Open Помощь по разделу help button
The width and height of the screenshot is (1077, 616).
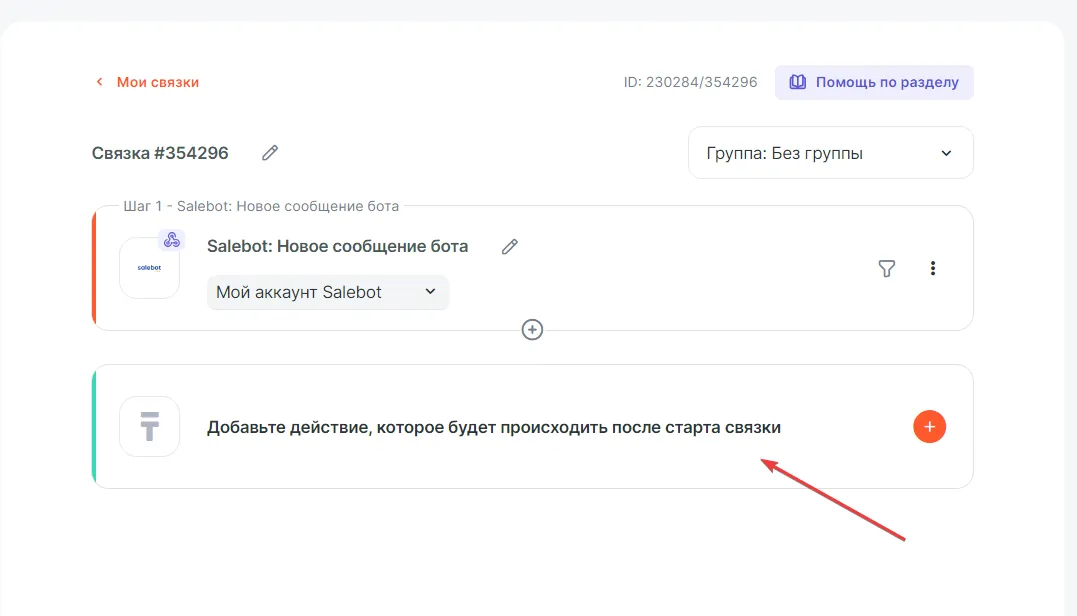(x=873, y=82)
